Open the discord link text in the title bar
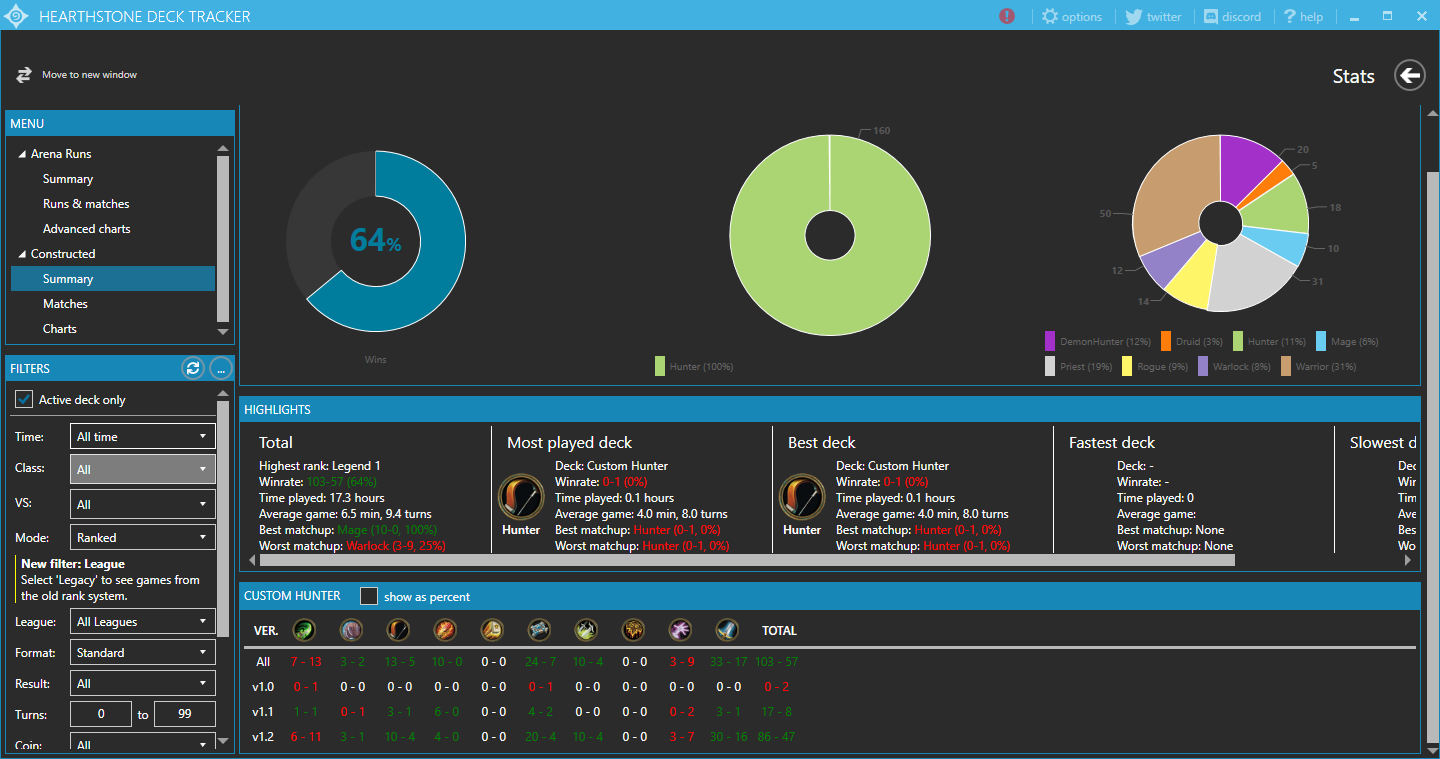The image size is (1440, 759). 1241,17
